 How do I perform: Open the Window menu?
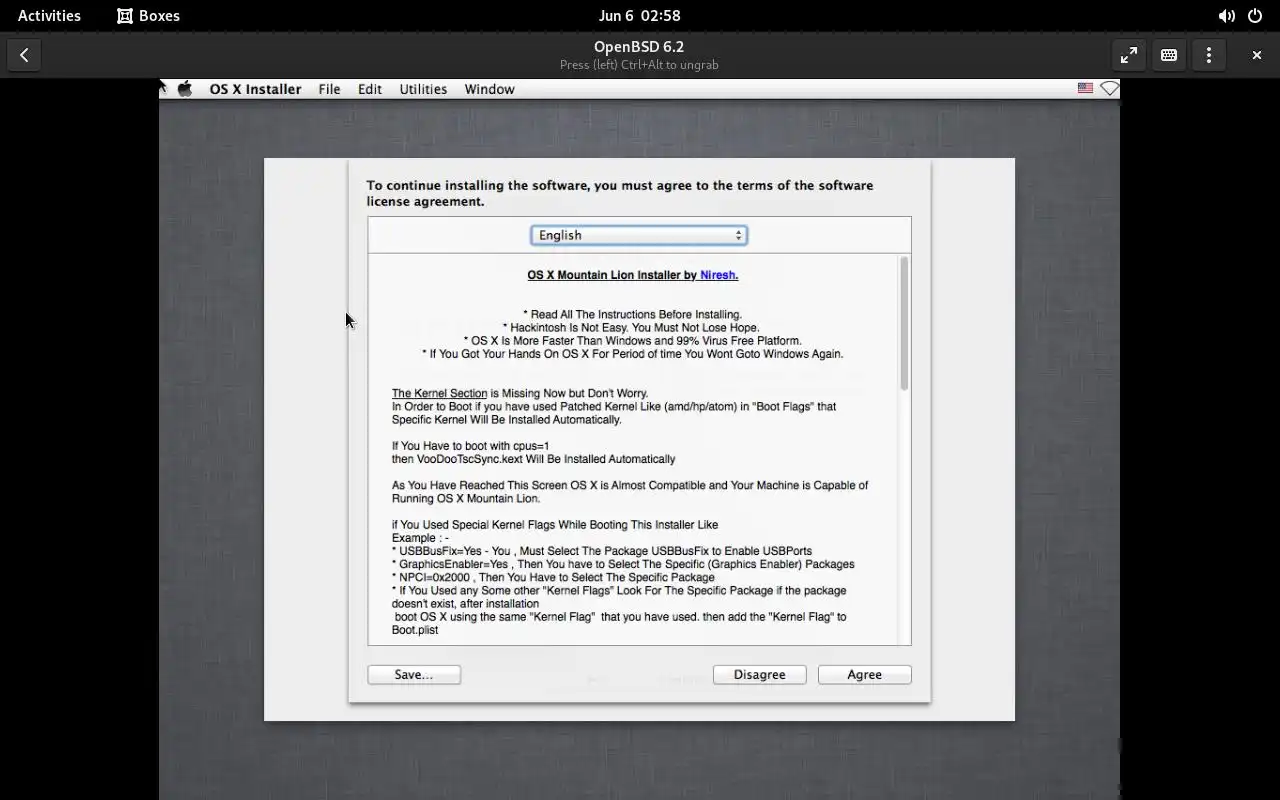pyautogui.click(x=489, y=89)
